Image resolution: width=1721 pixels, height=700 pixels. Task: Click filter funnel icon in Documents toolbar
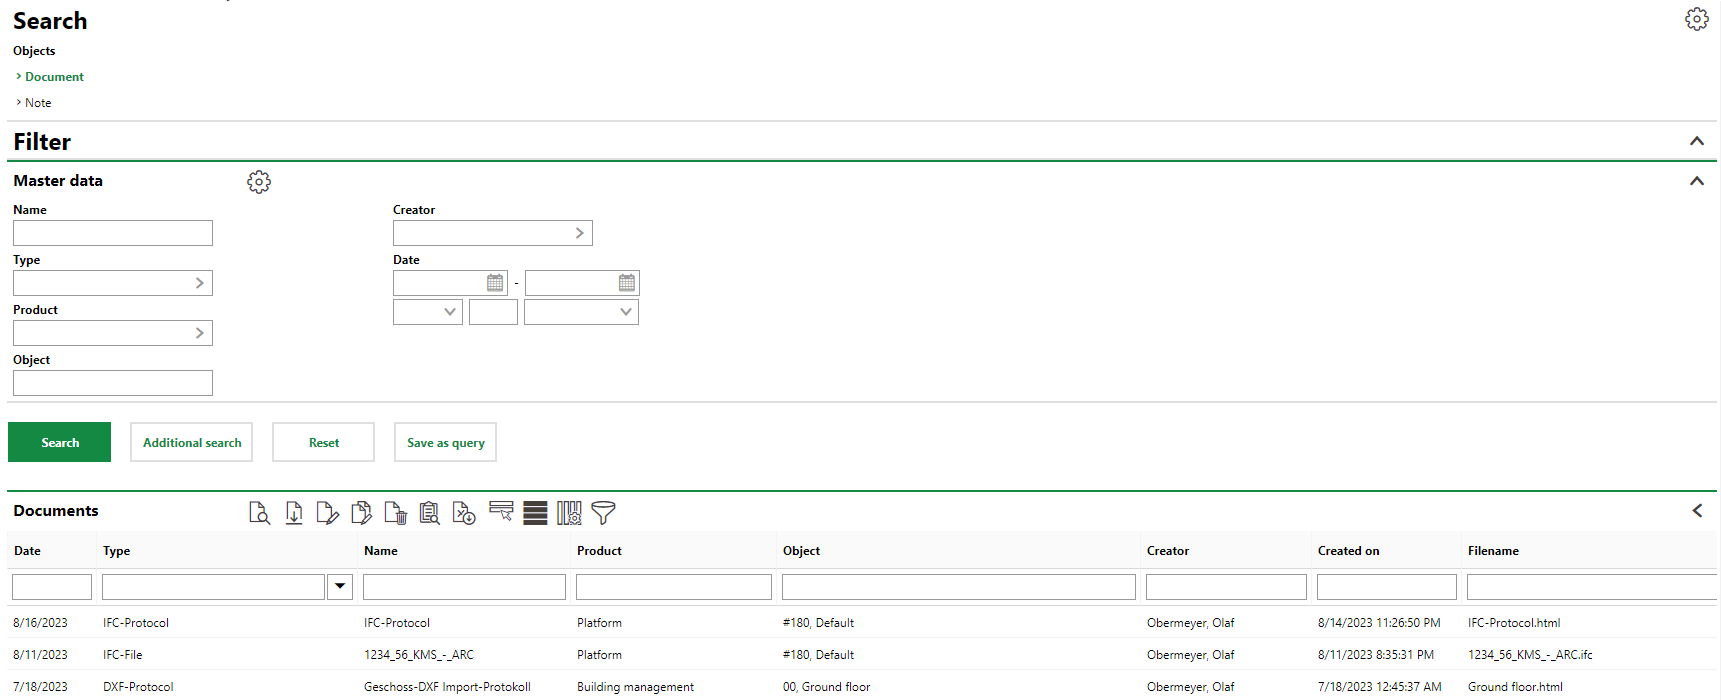click(603, 513)
